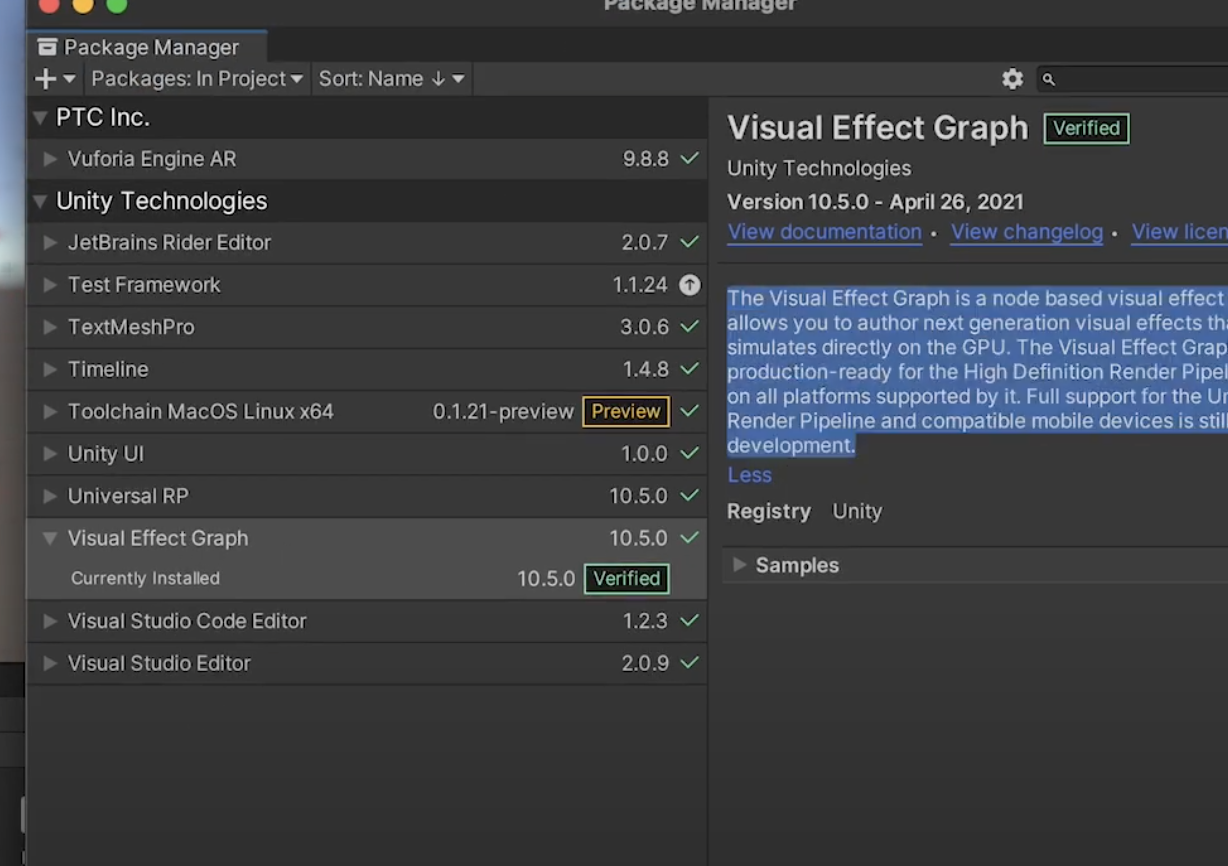The image size is (1228, 866).
Task: Collapse the Visual Effect Graph versions arrow
Action: [49, 538]
